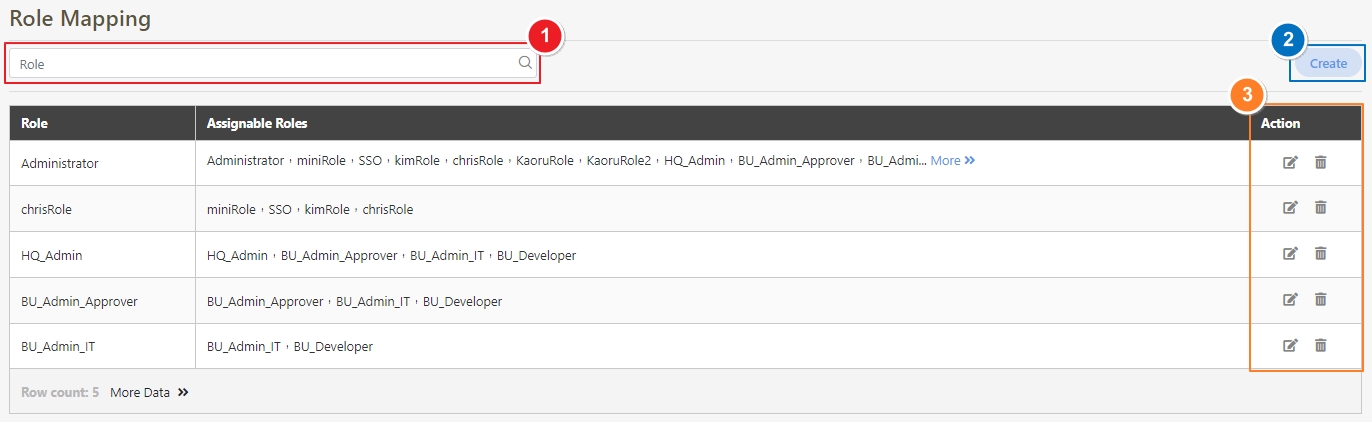Click trash icon in chrisRole row
This screenshot has height=422, width=1372.
(x=1320, y=208)
